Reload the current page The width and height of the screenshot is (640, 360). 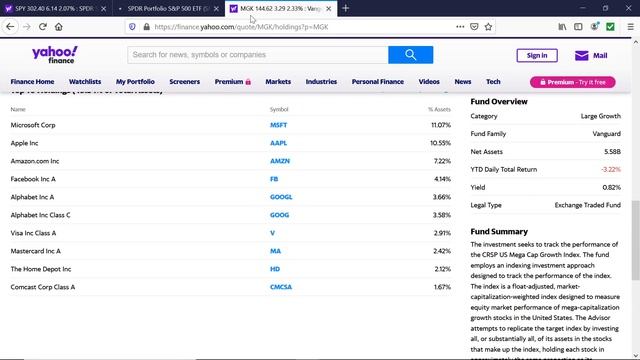tap(42, 27)
